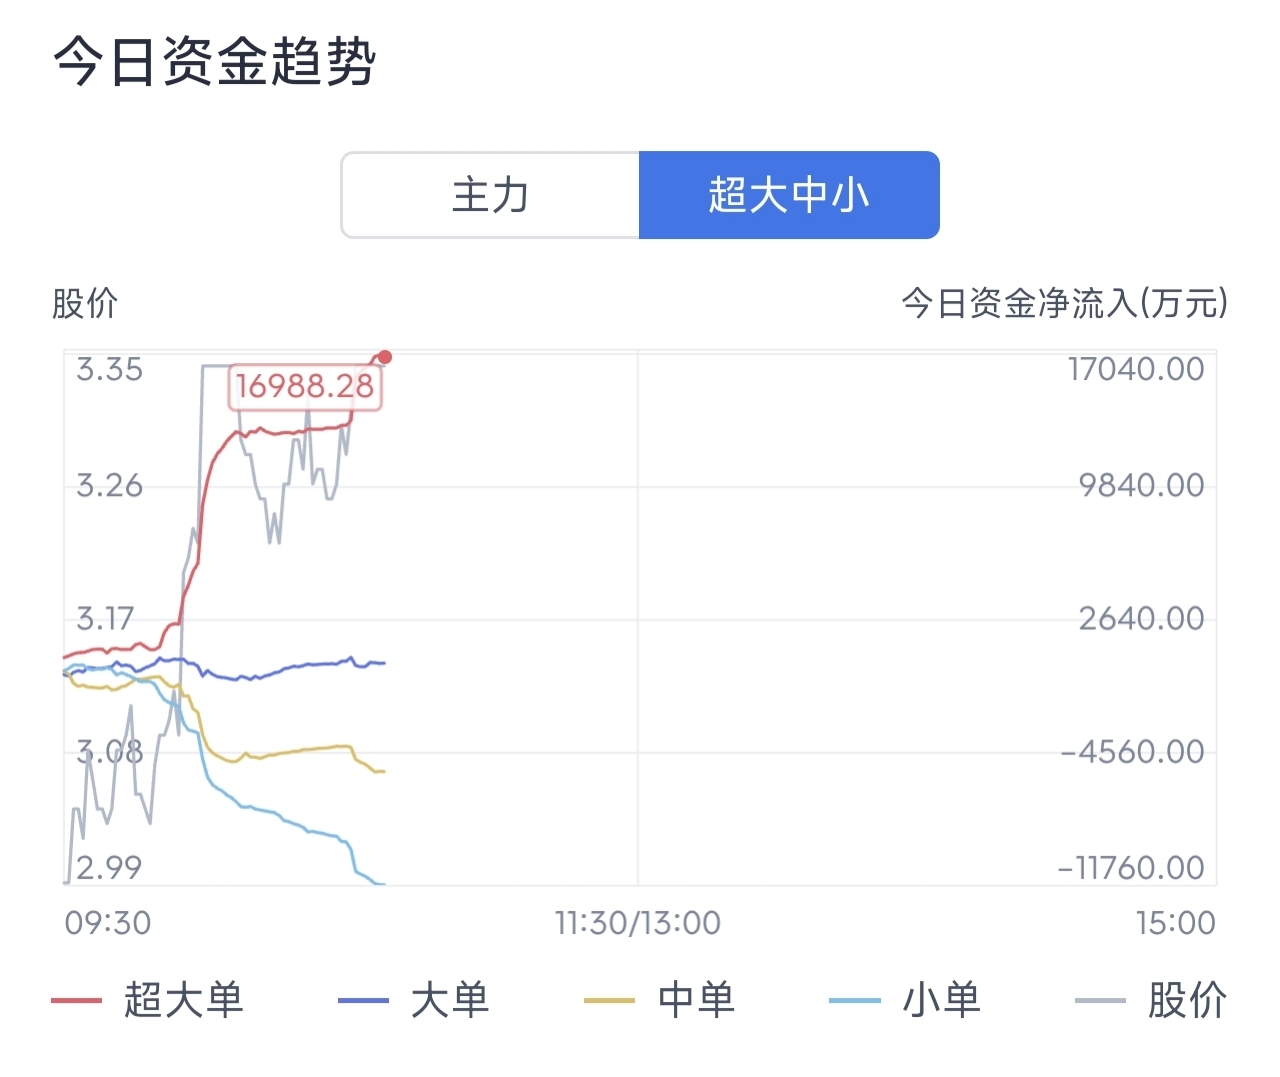This screenshot has height=1077, width=1280.
Task: Click the 3.35 price axis label
Action: point(109,370)
